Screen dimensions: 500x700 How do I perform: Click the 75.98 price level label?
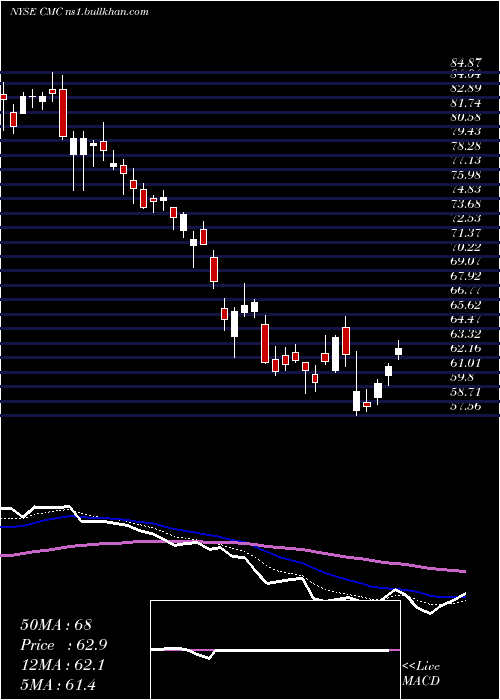pyautogui.click(x=465, y=175)
